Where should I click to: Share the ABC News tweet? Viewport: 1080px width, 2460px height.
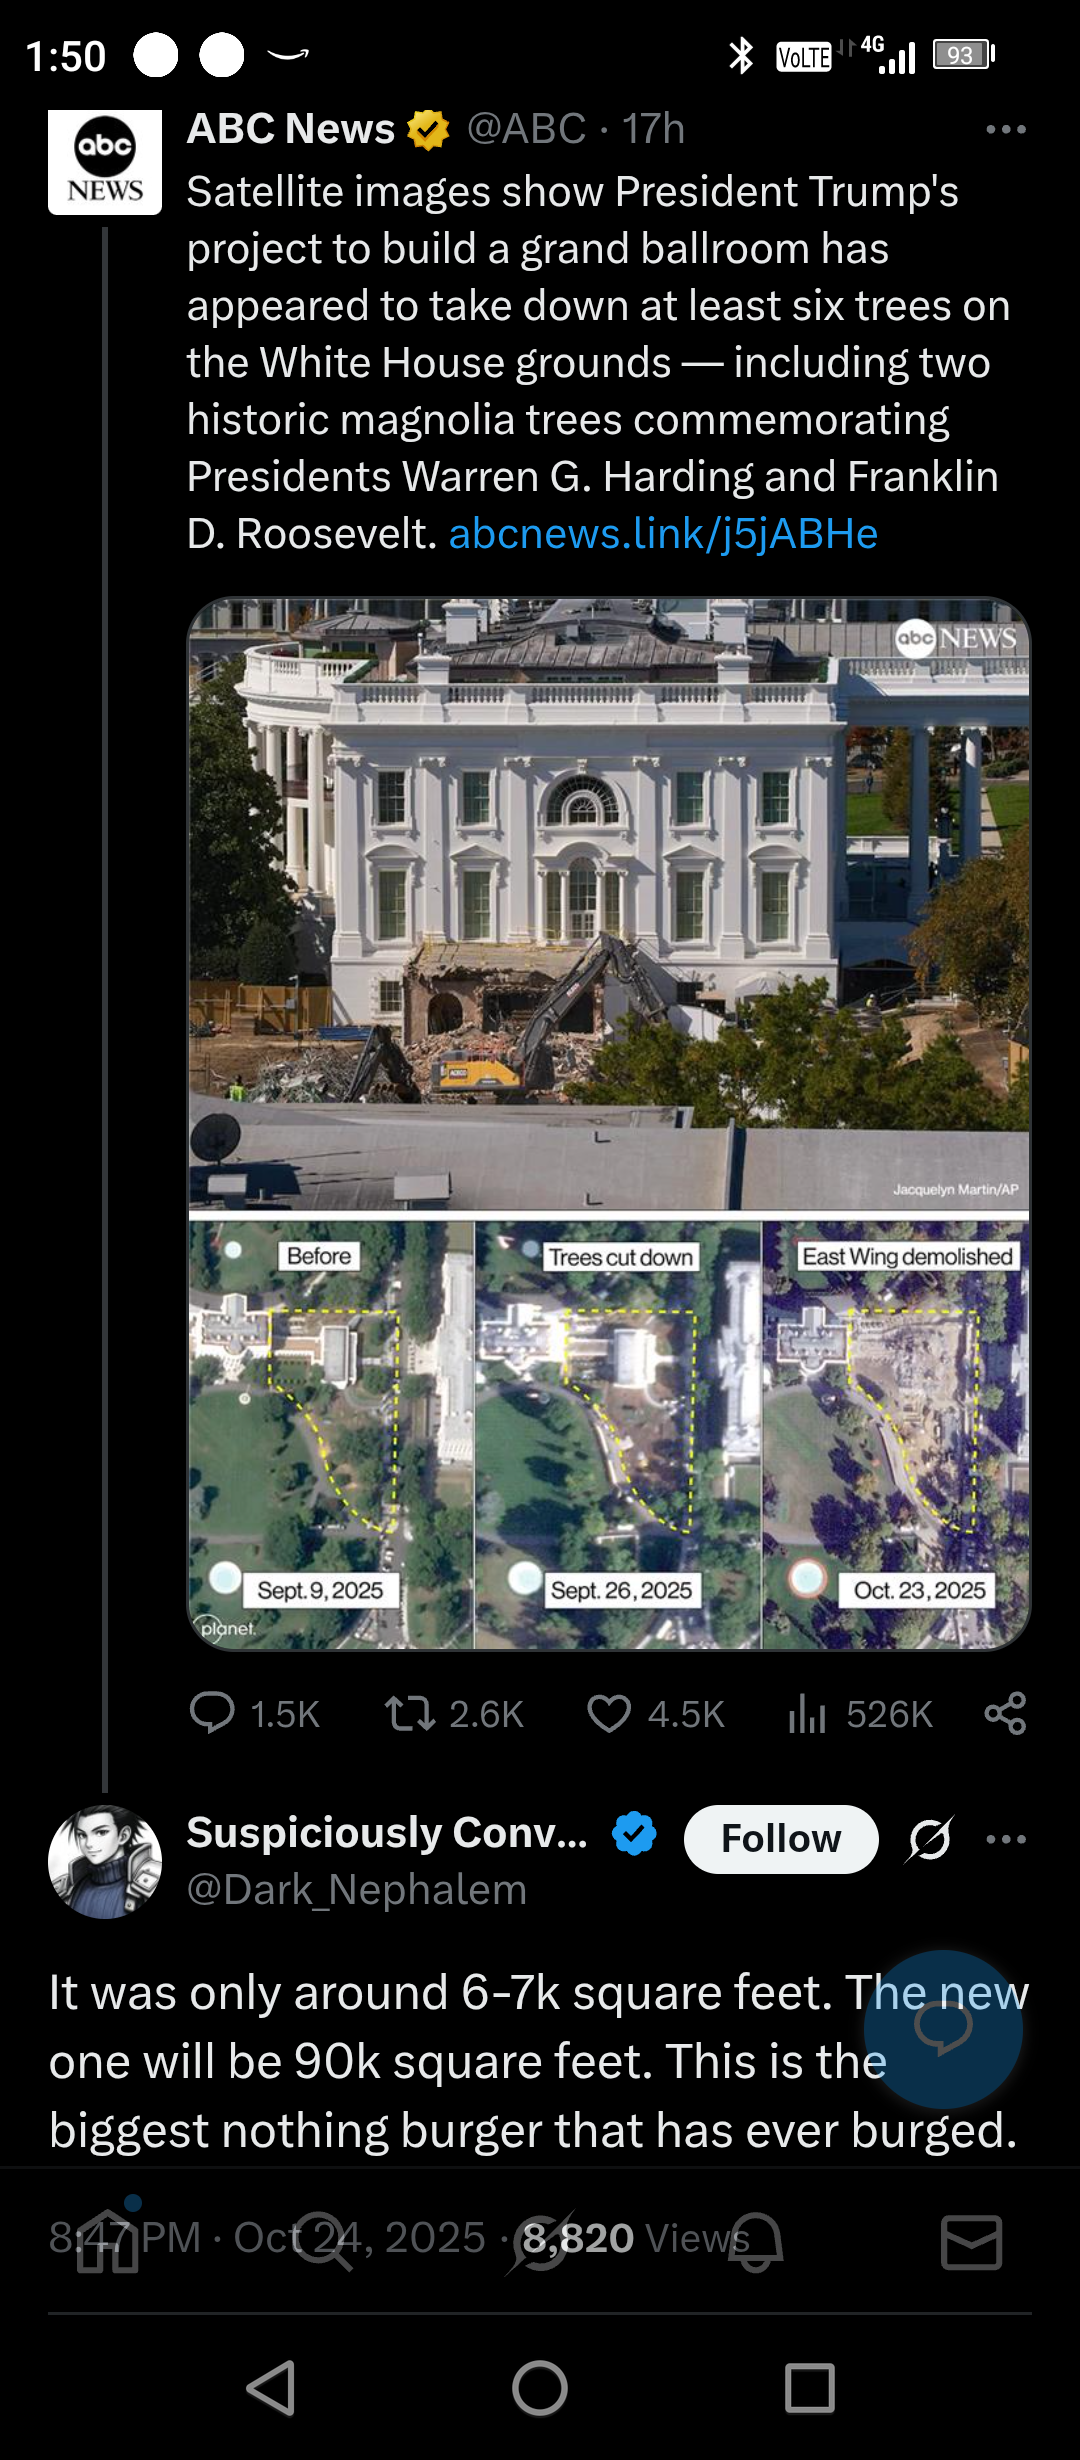click(1005, 1713)
